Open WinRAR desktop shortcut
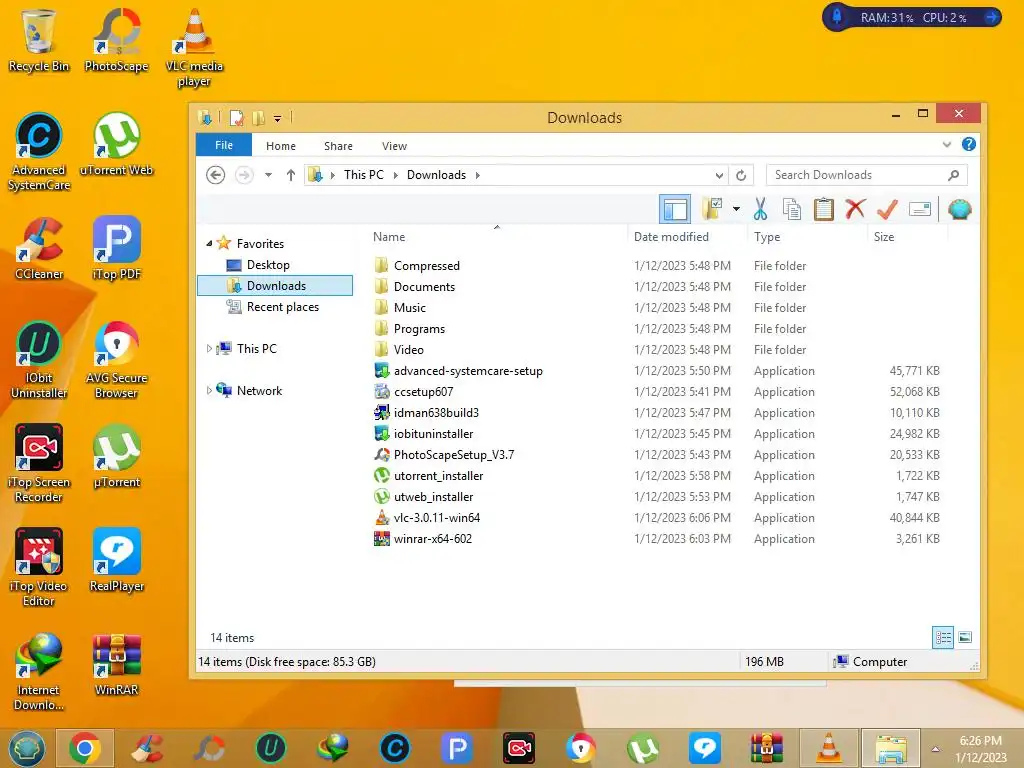This screenshot has width=1024, height=768. coord(116,664)
